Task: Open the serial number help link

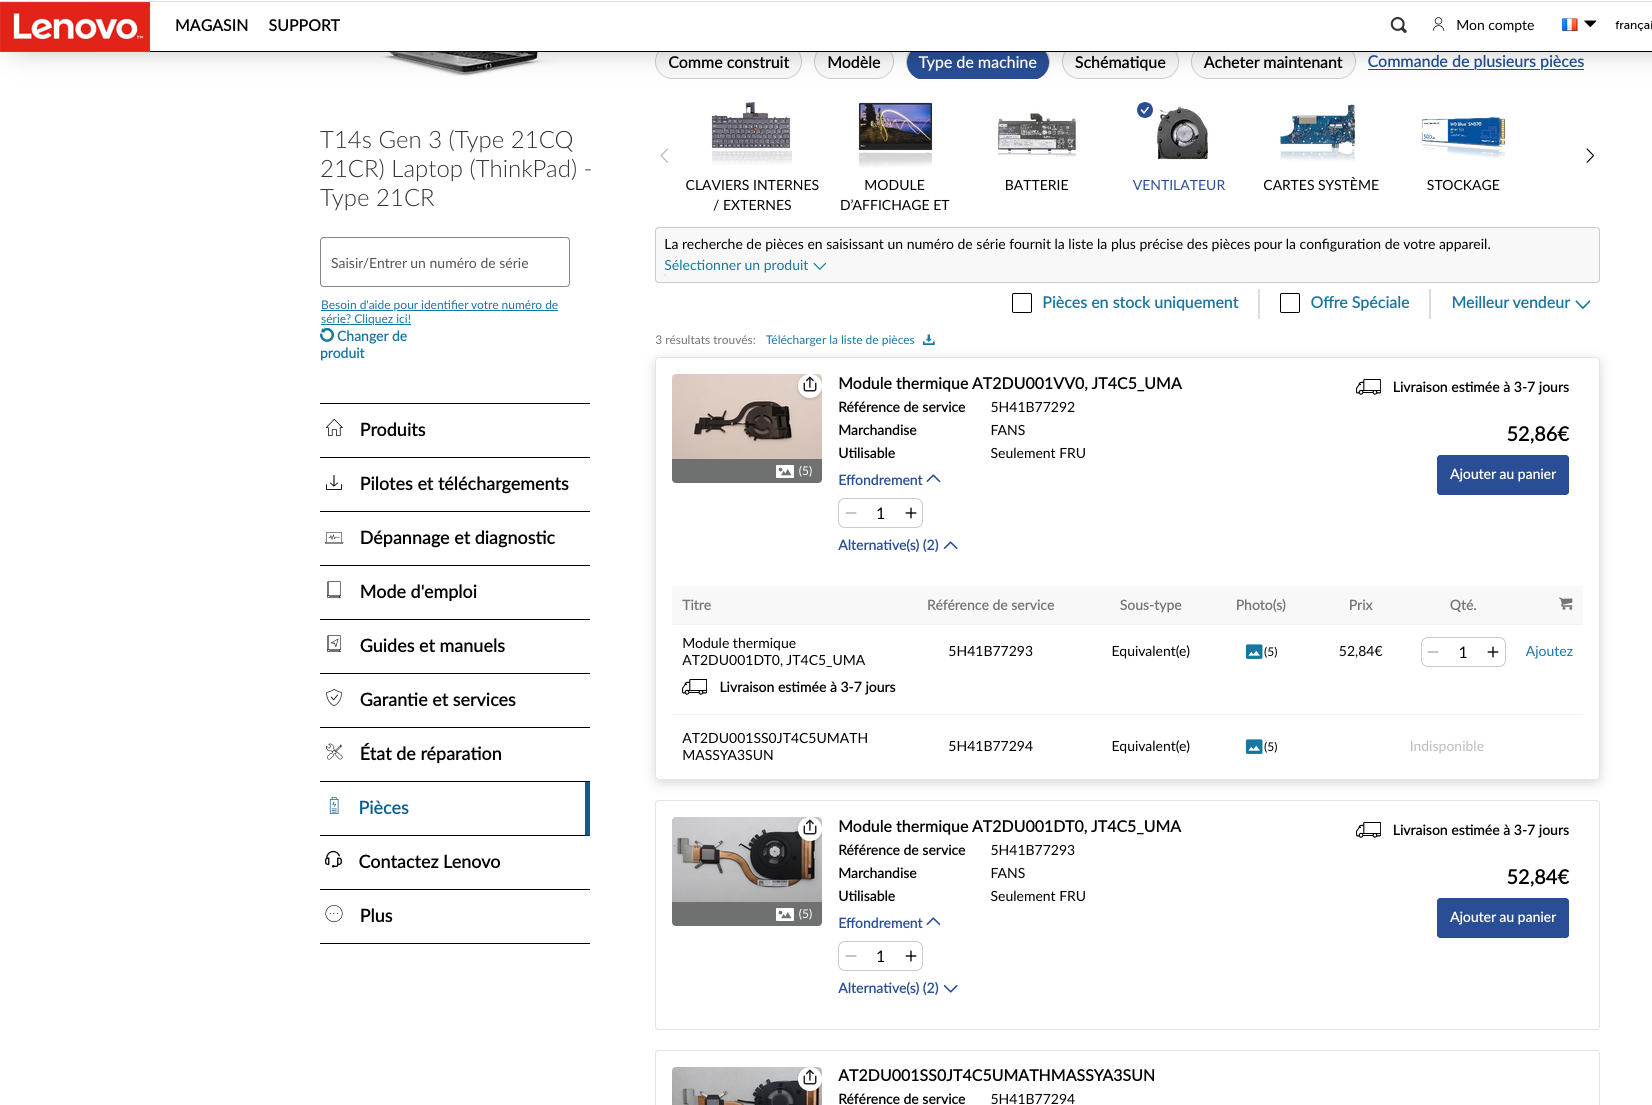Action: [439, 312]
